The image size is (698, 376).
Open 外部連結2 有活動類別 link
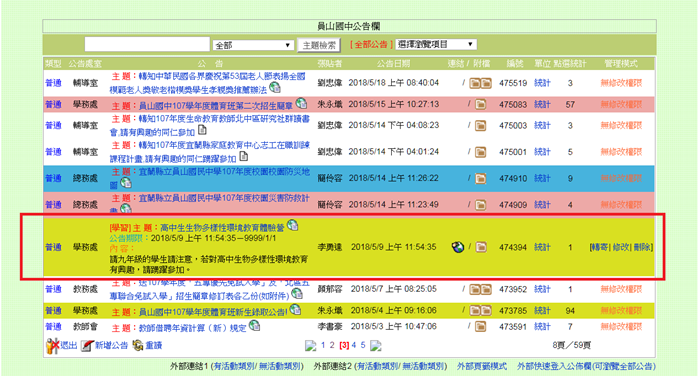(377, 366)
